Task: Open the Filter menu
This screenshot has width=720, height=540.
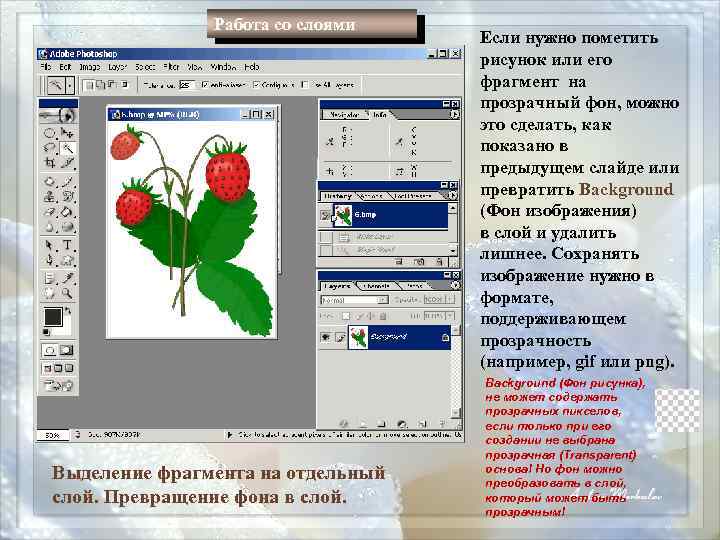Action: click(171, 67)
